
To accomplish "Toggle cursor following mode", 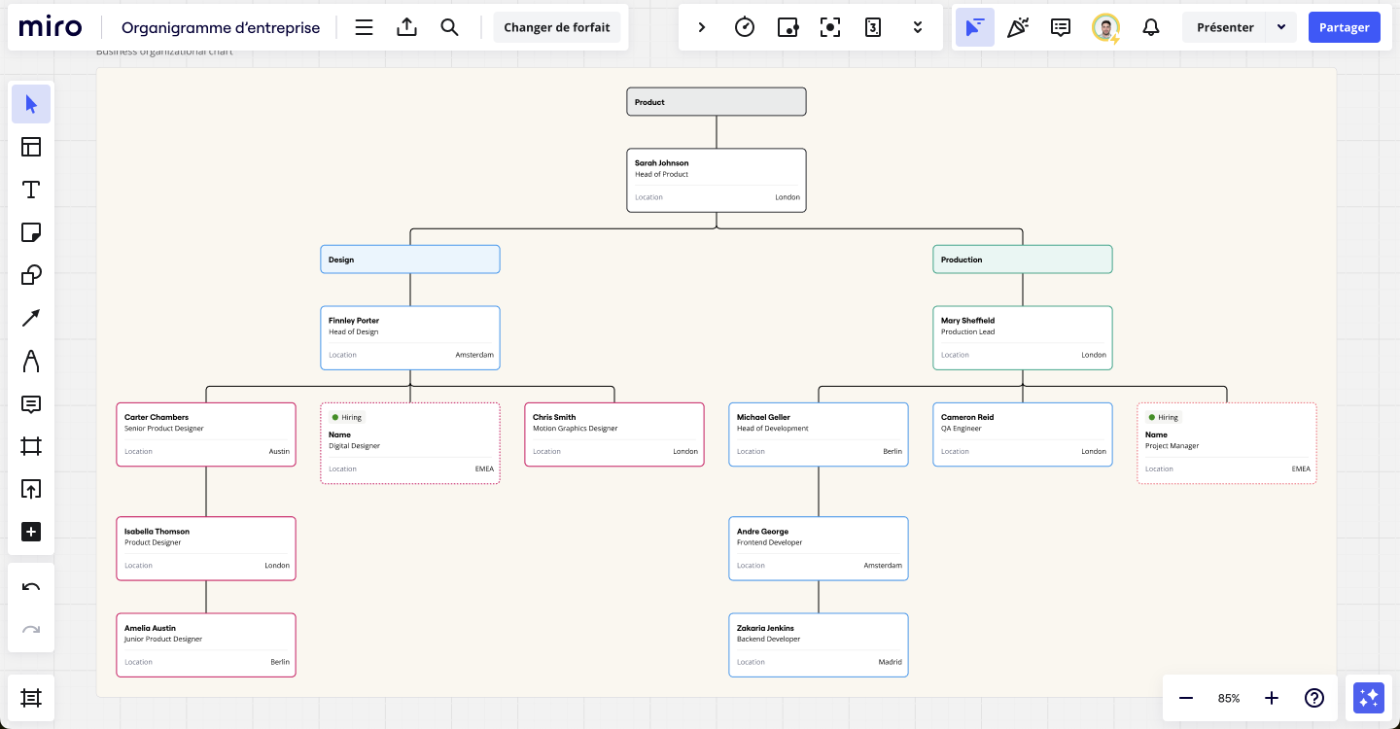I will click(975, 27).
